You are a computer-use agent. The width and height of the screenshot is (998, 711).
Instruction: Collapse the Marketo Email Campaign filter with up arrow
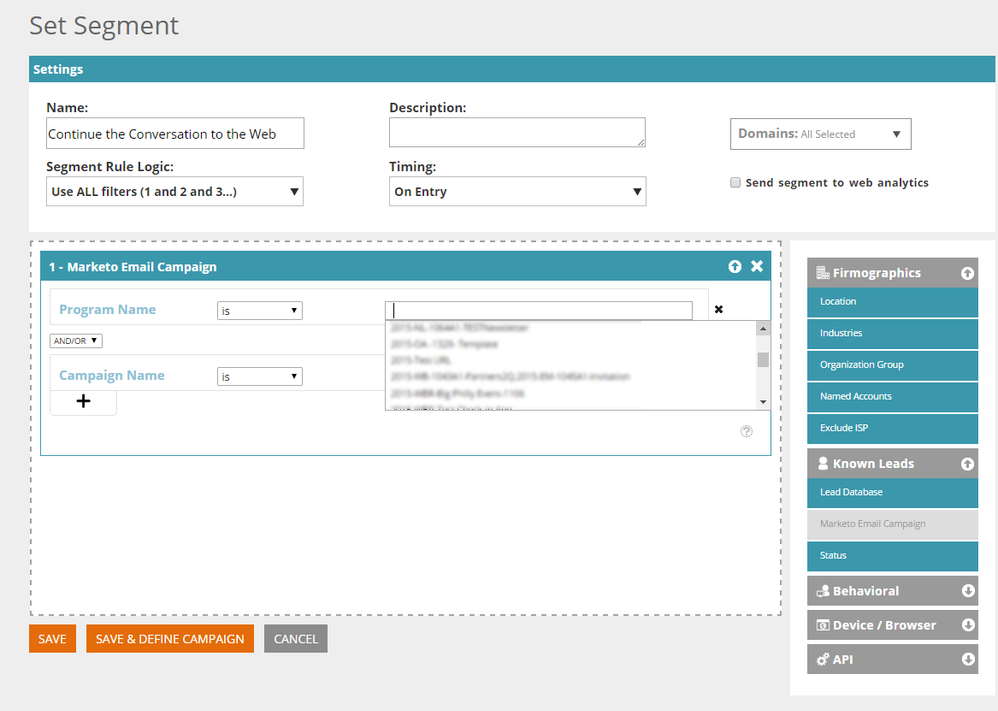pyautogui.click(x=735, y=267)
